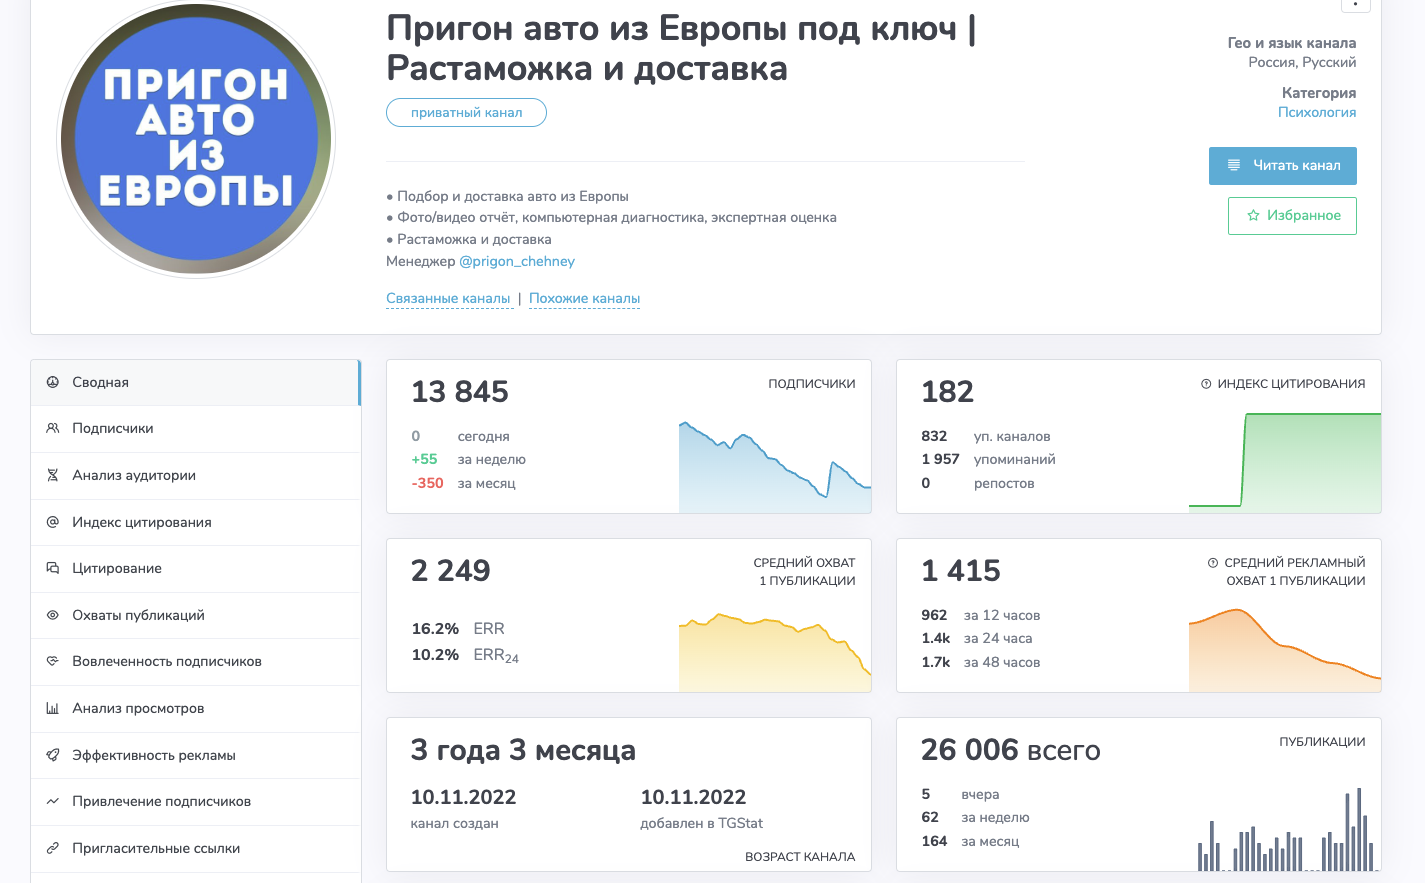Click the channel age 3 года 3 месяца

click(x=523, y=750)
